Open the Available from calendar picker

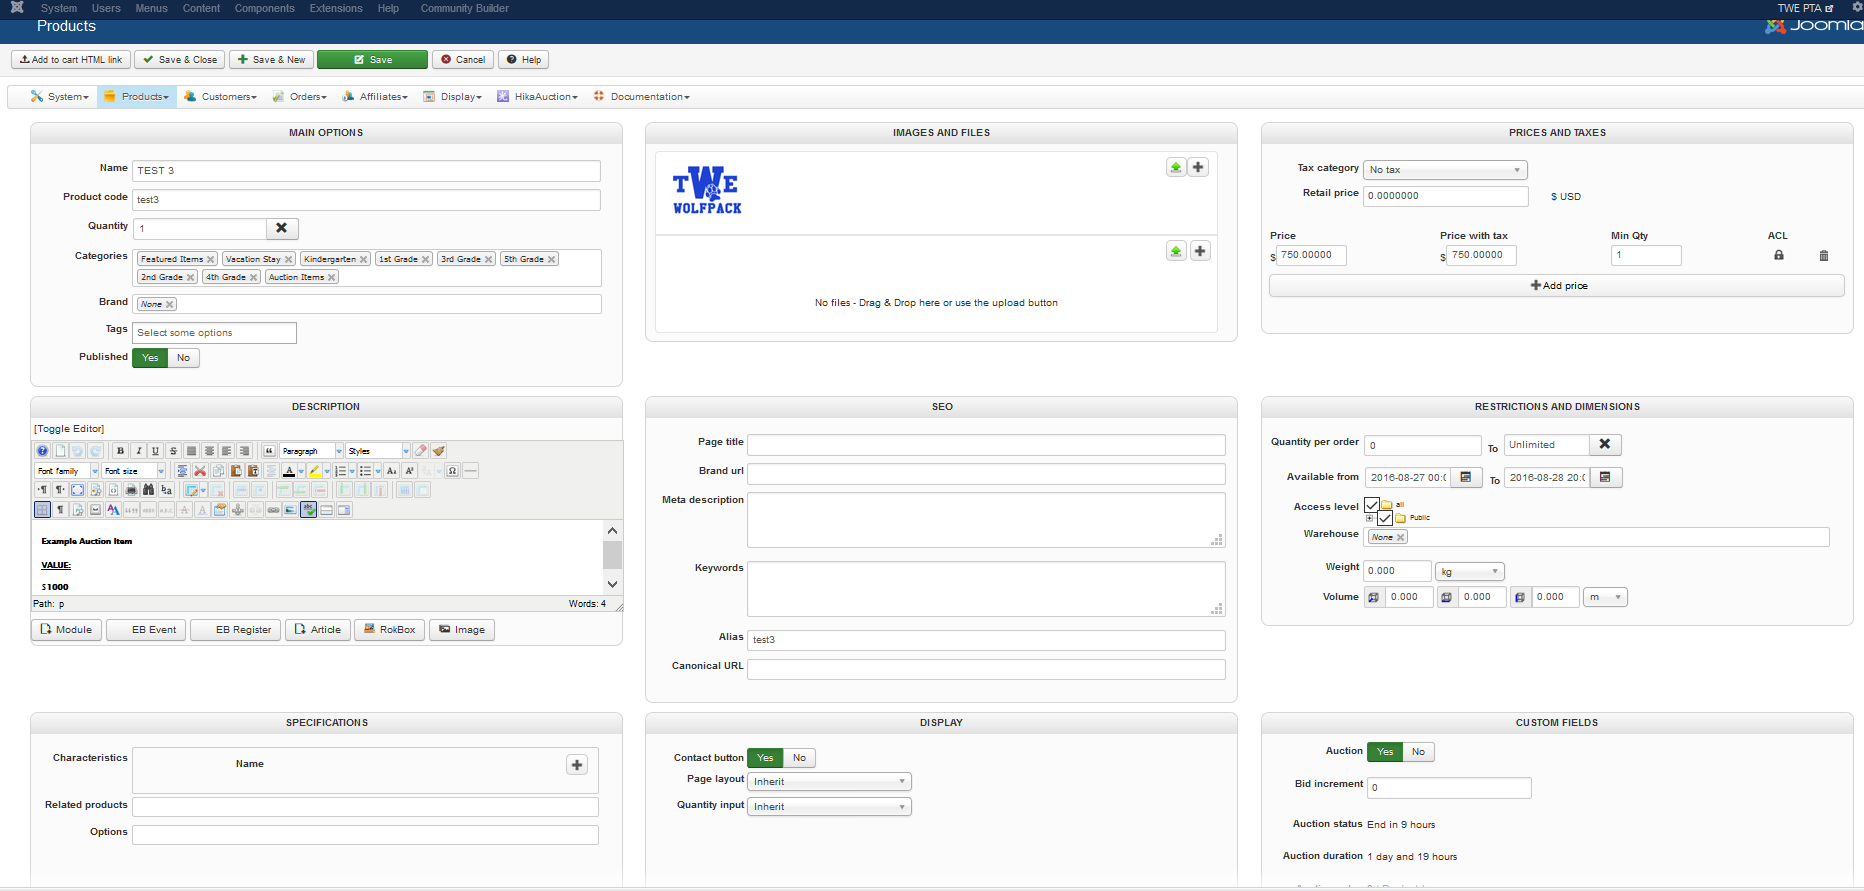click(x=1466, y=478)
